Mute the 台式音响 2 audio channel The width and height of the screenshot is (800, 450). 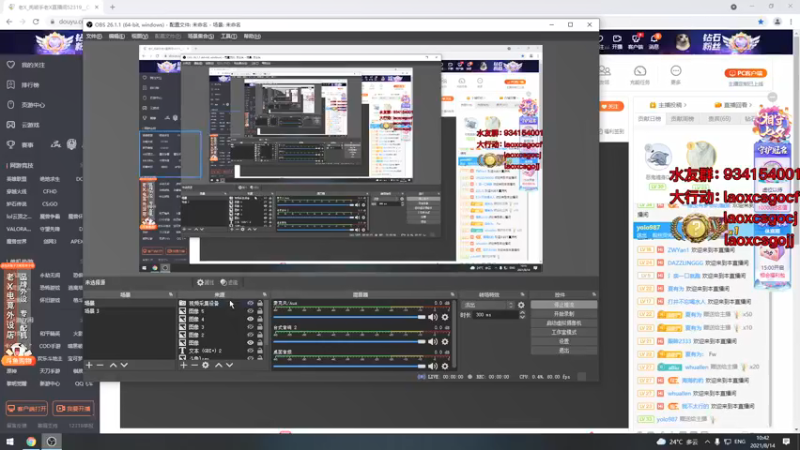click(x=433, y=341)
